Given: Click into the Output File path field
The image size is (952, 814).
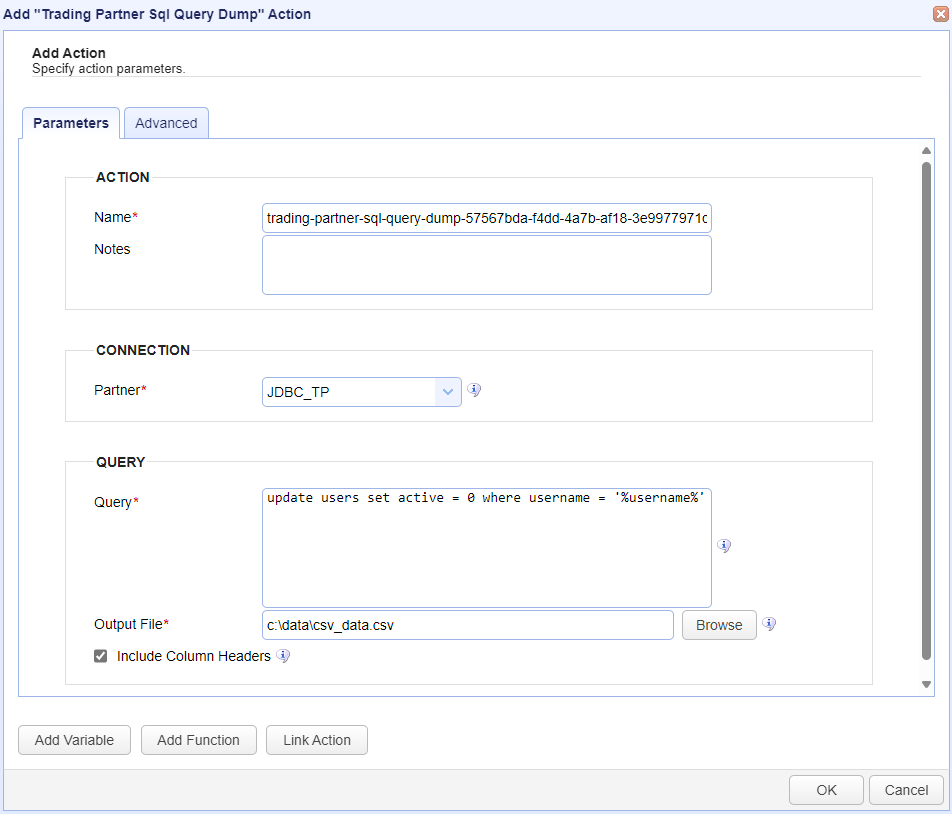Looking at the screenshot, I should click(467, 625).
